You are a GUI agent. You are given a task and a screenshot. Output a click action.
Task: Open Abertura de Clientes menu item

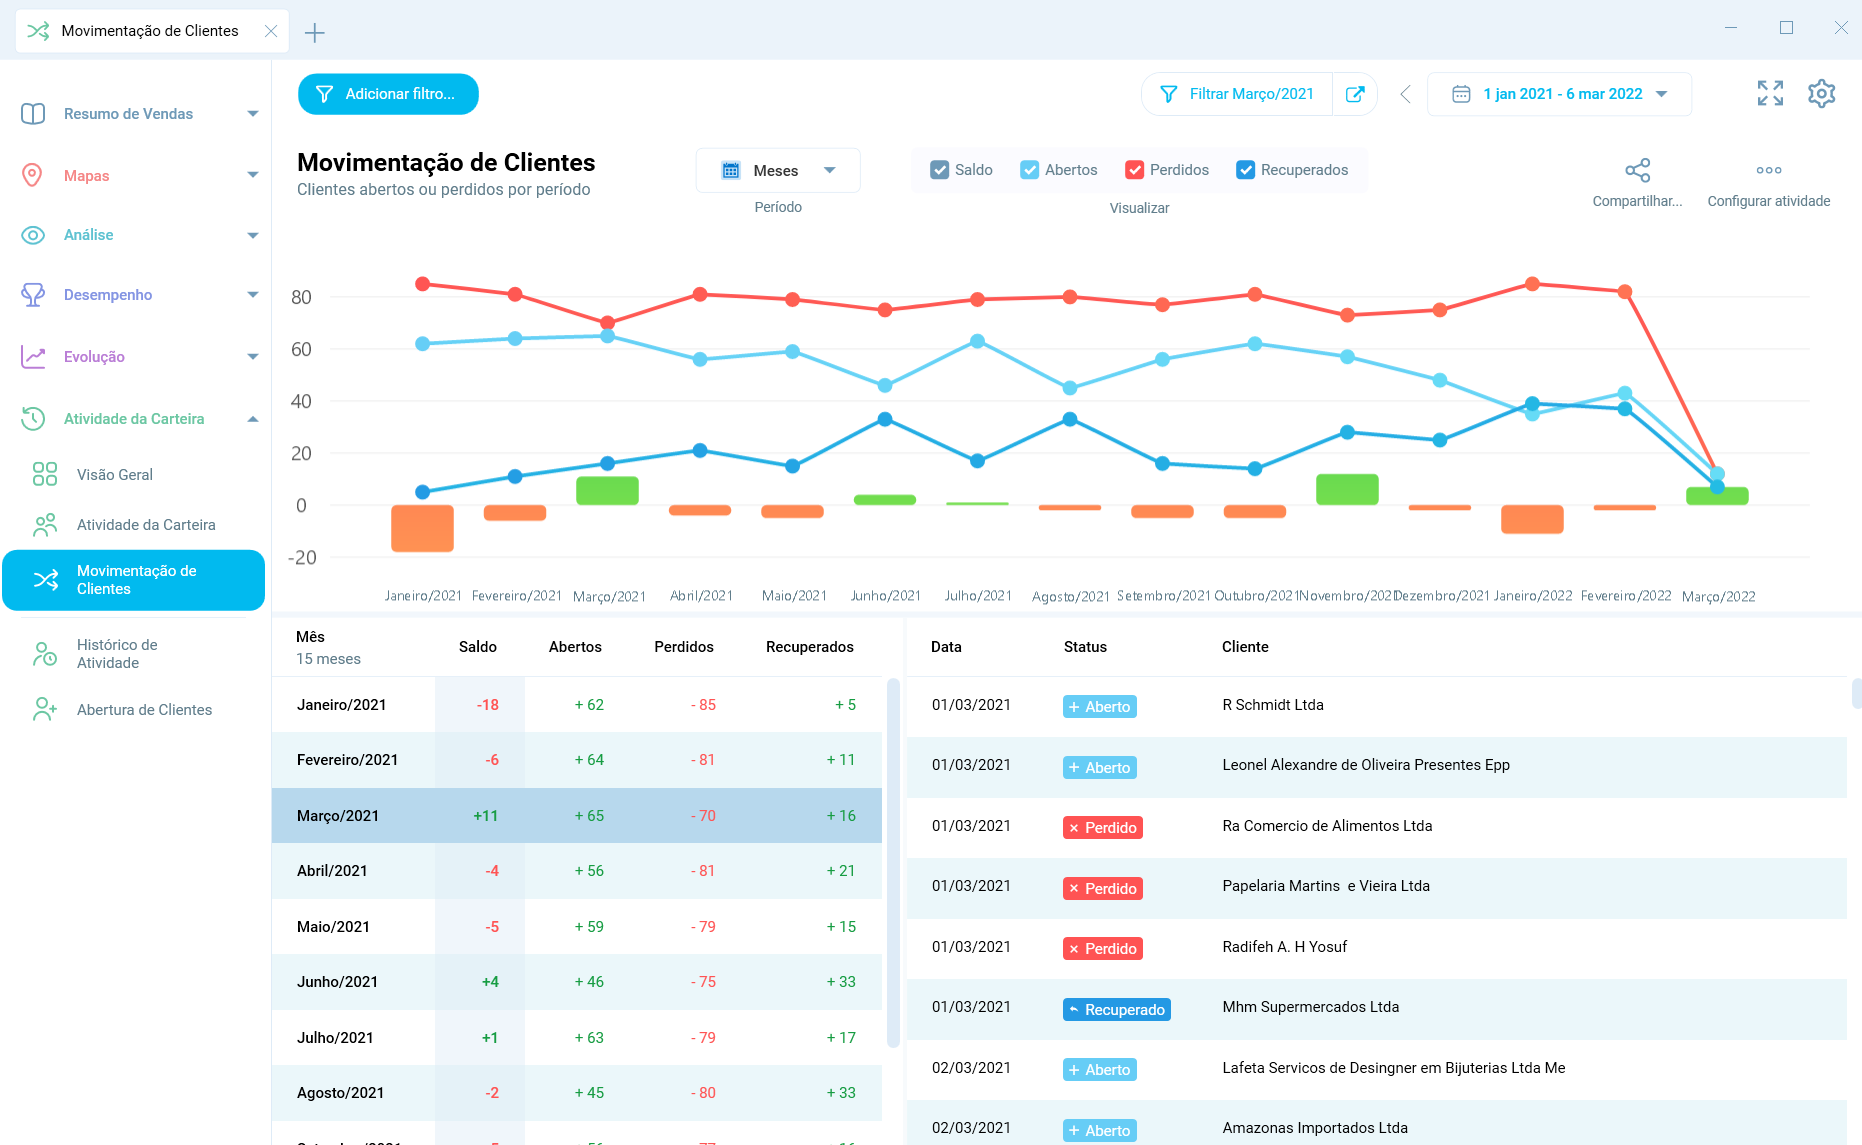tap(144, 710)
